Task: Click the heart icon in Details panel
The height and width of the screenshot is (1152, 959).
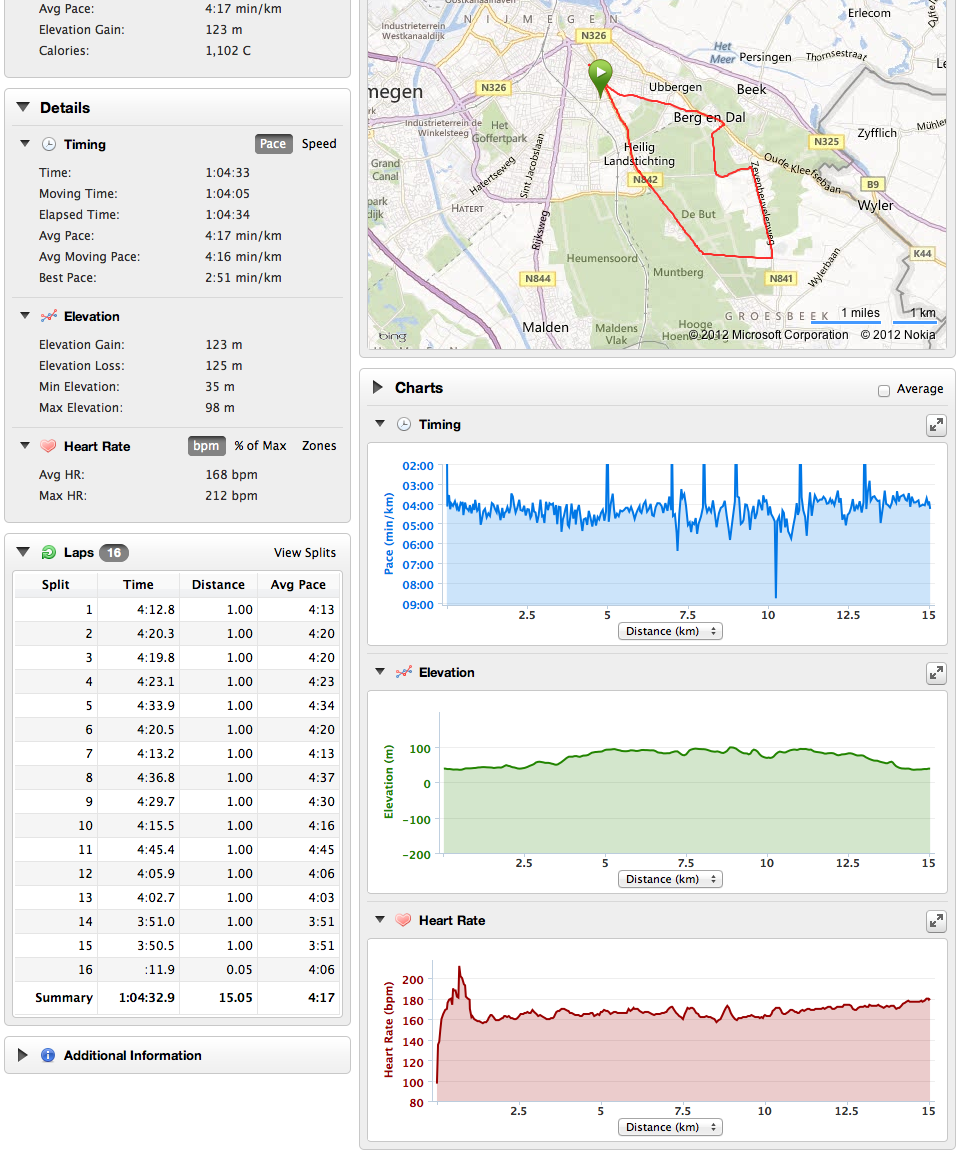Action: pyautogui.click(x=48, y=446)
